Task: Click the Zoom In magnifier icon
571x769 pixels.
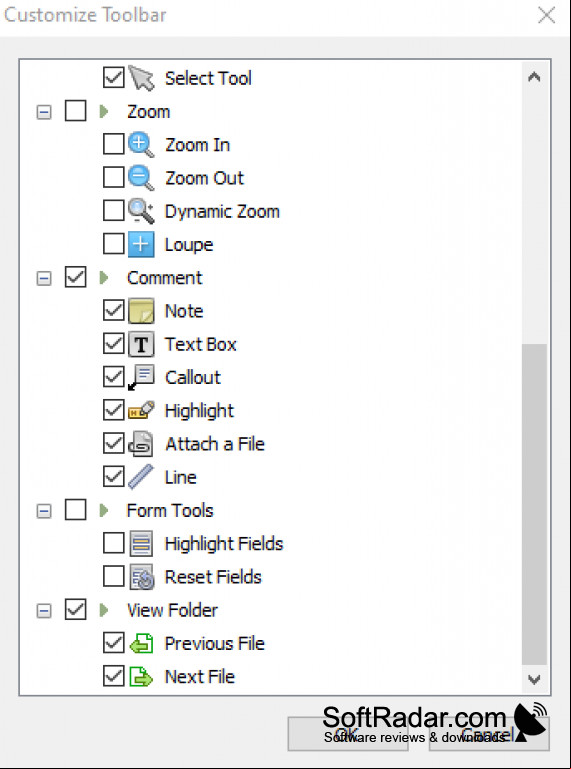Action: (x=141, y=145)
